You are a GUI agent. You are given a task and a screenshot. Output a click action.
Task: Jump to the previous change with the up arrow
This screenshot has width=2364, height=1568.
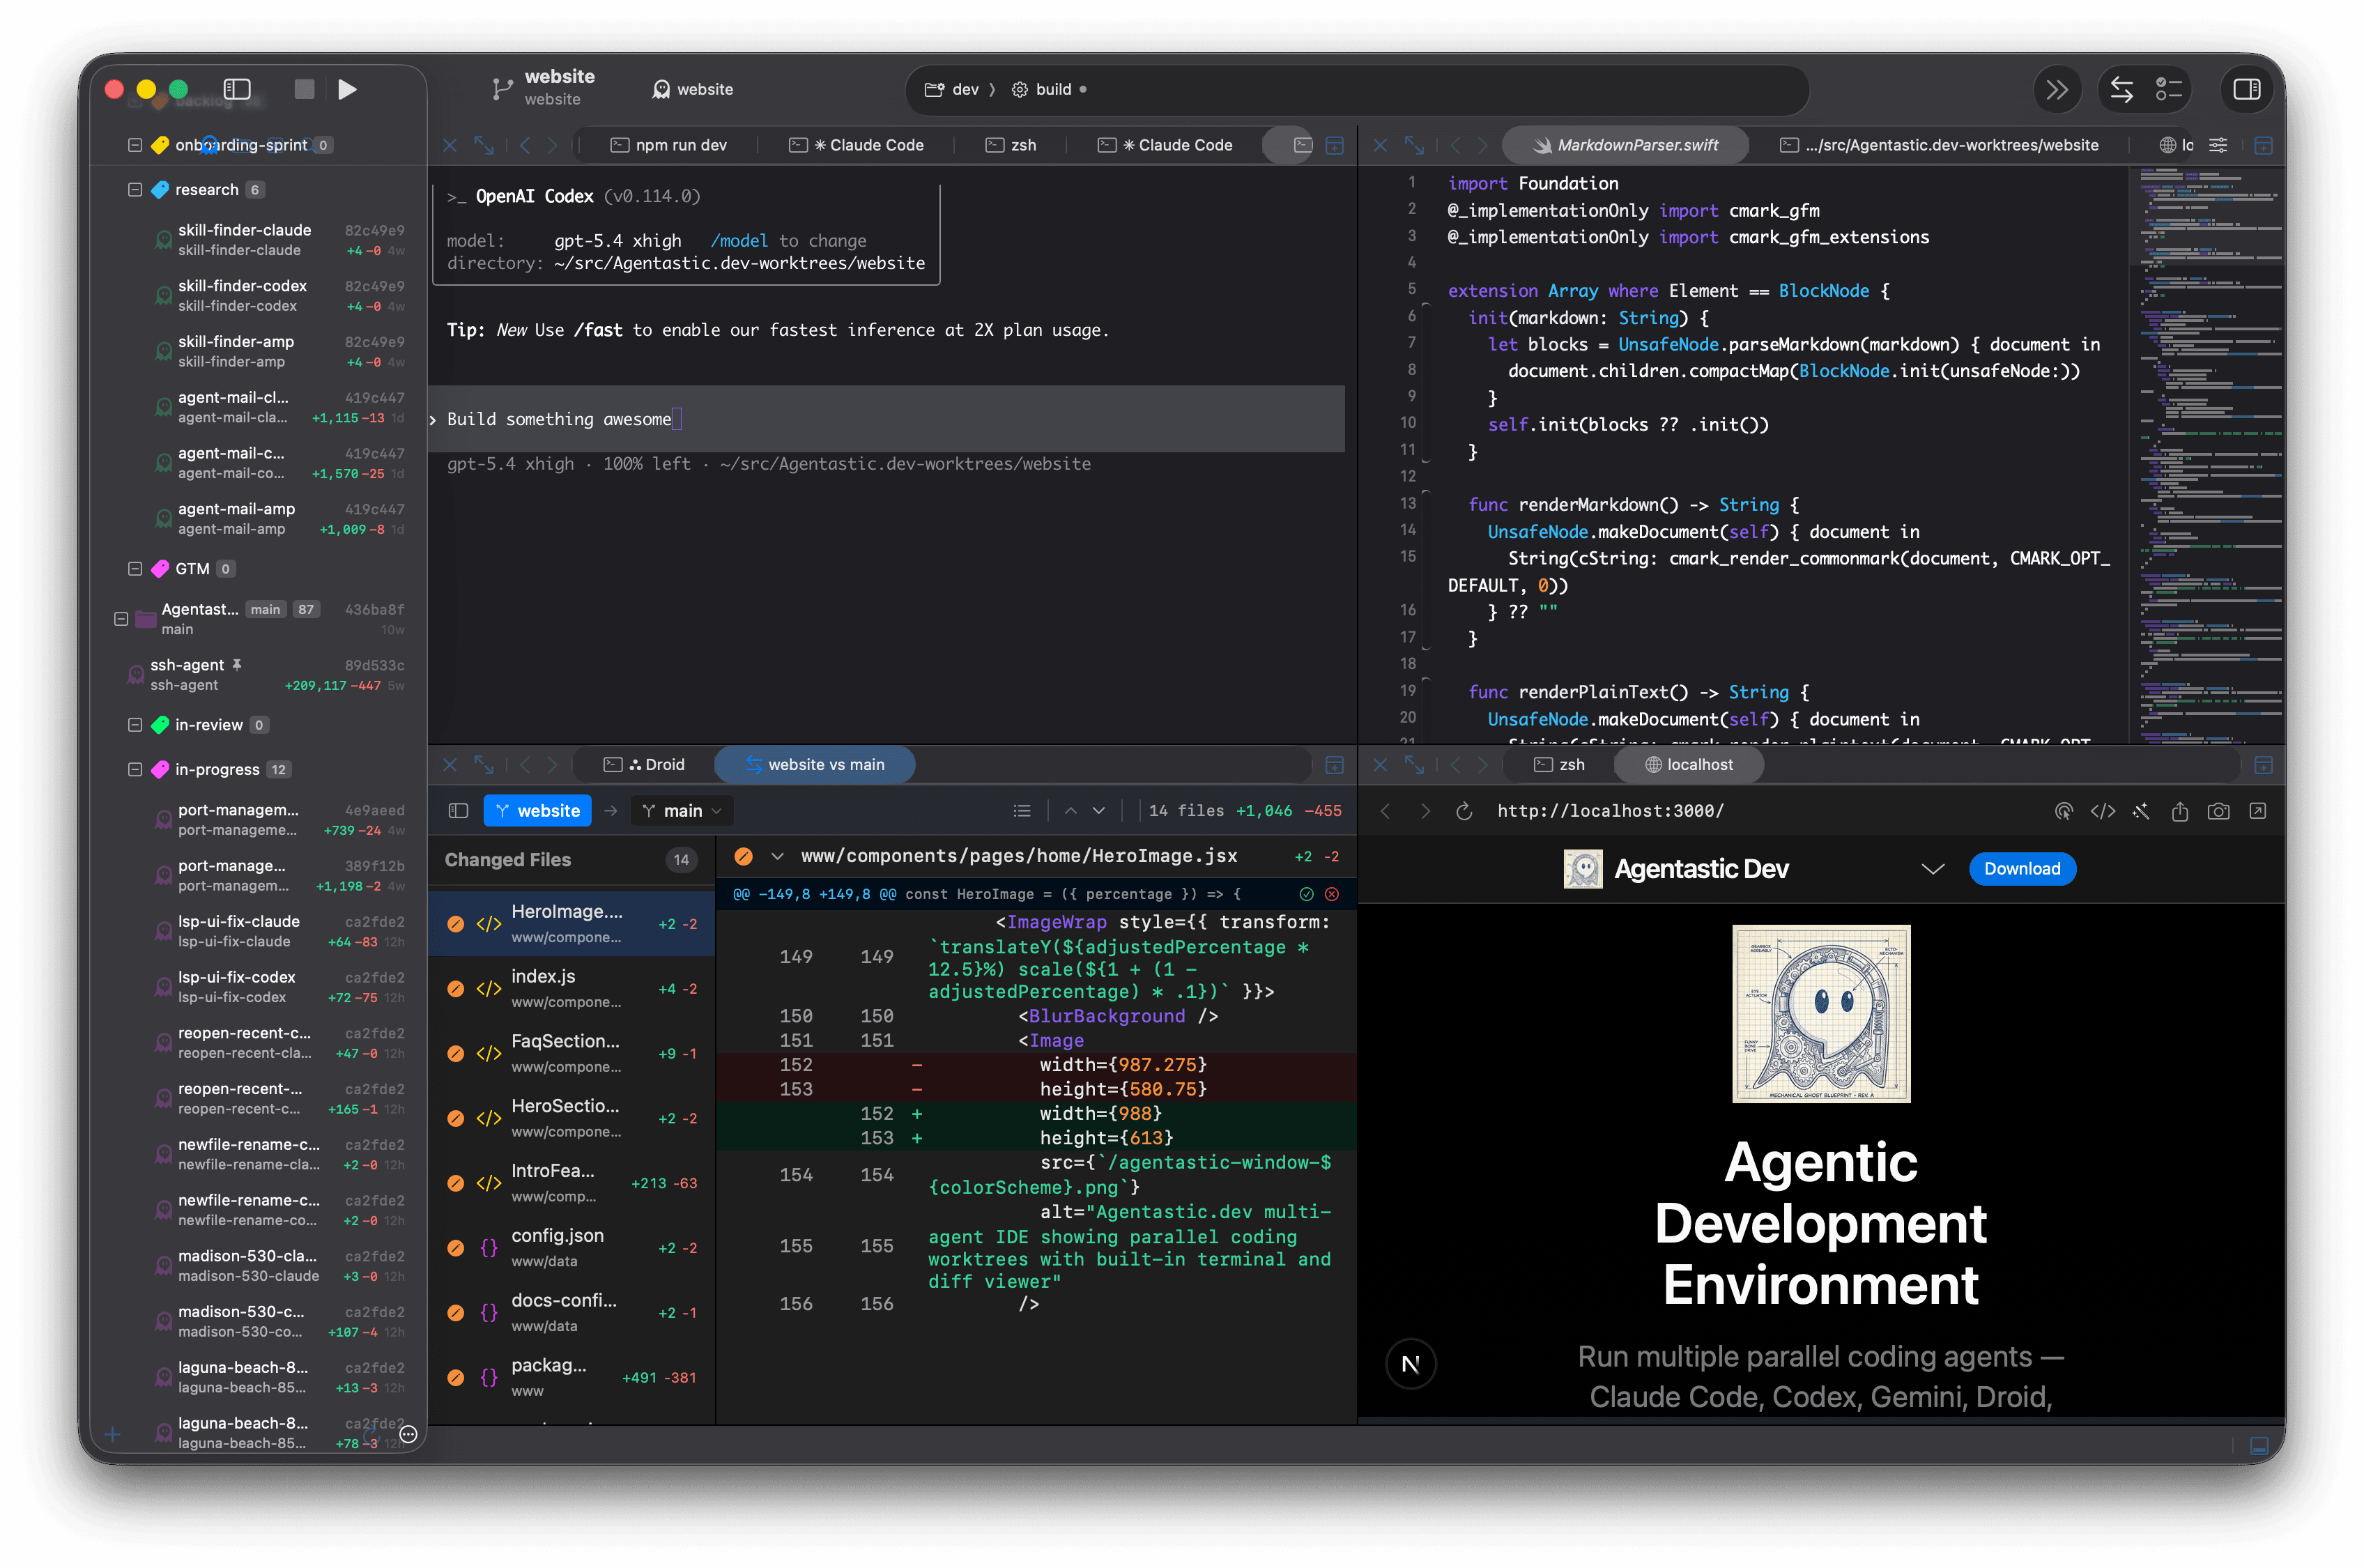(x=1071, y=811)
